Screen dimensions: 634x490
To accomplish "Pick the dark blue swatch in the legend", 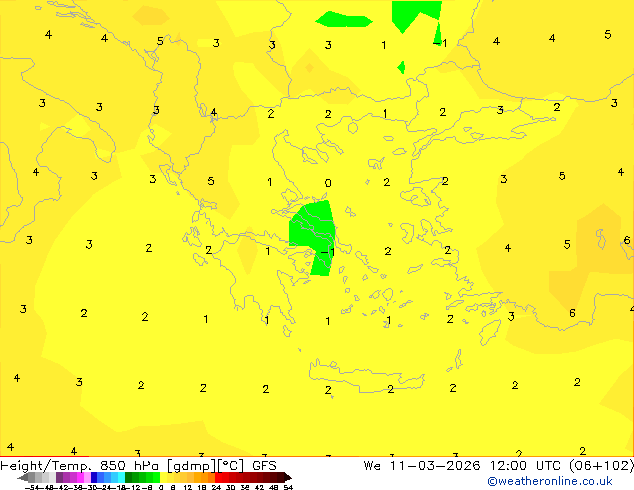I will pyautogui.click(x=94, y=477).
